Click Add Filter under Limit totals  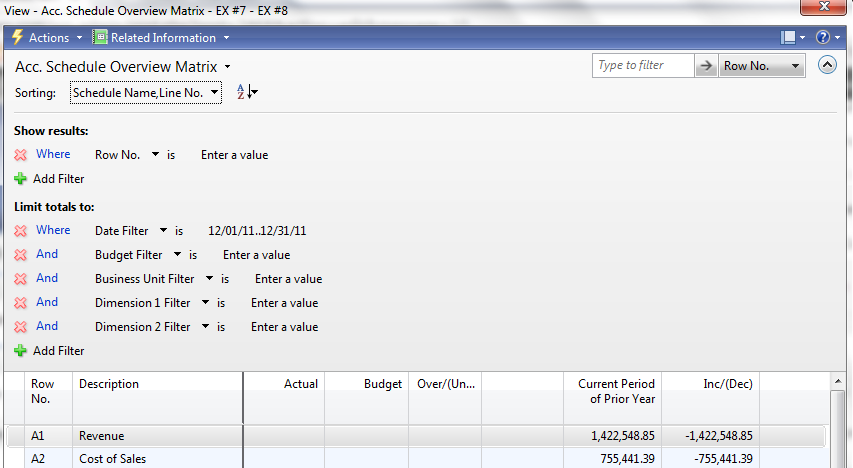58,351
